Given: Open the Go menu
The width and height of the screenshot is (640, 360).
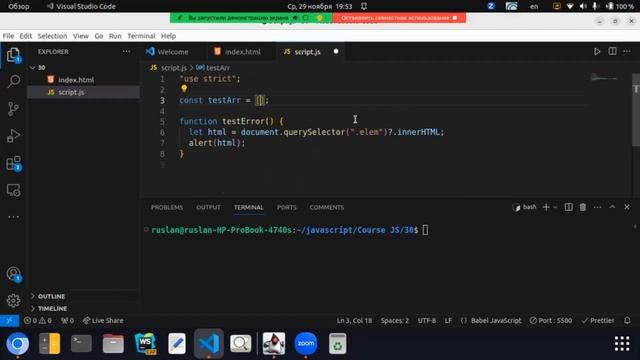Looking at the screenshot, I should [99, 36].
